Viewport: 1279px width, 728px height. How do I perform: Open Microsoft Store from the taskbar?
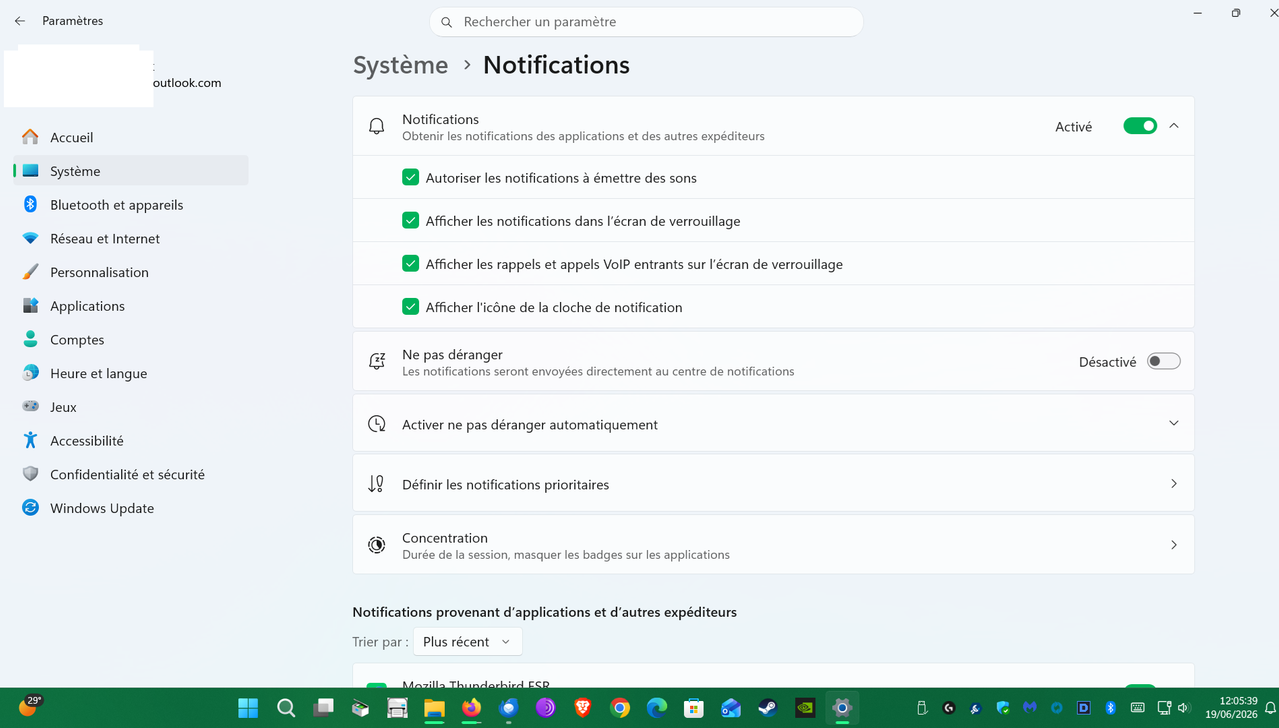(694, 708)
